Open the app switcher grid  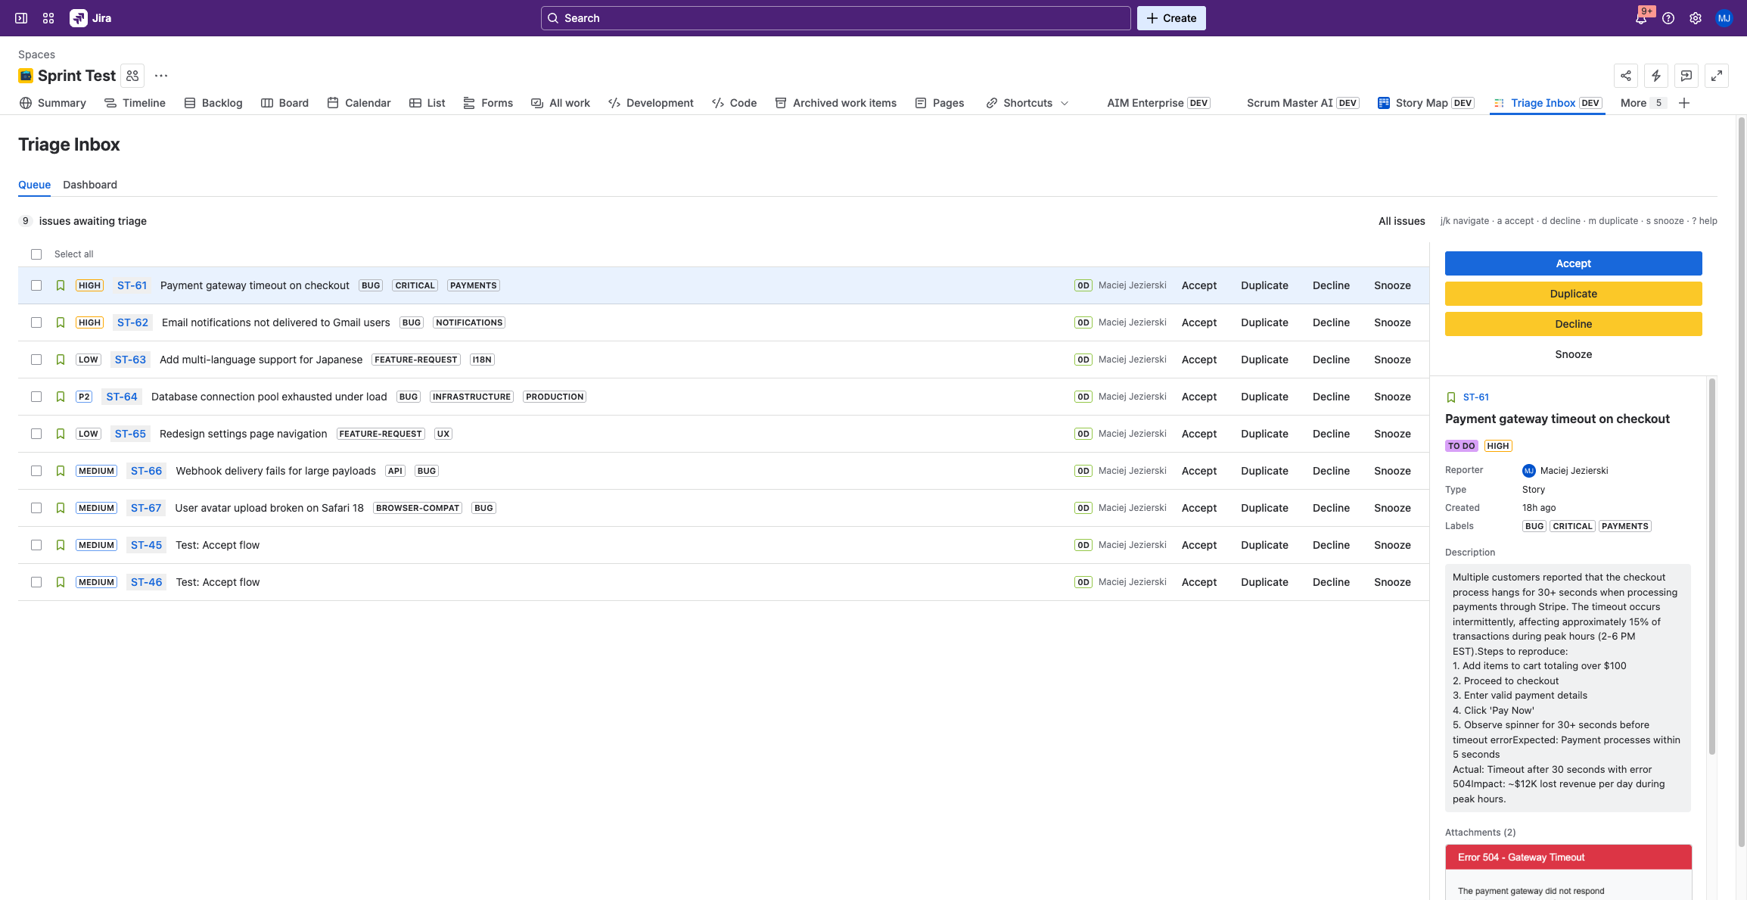coord(47,17)
